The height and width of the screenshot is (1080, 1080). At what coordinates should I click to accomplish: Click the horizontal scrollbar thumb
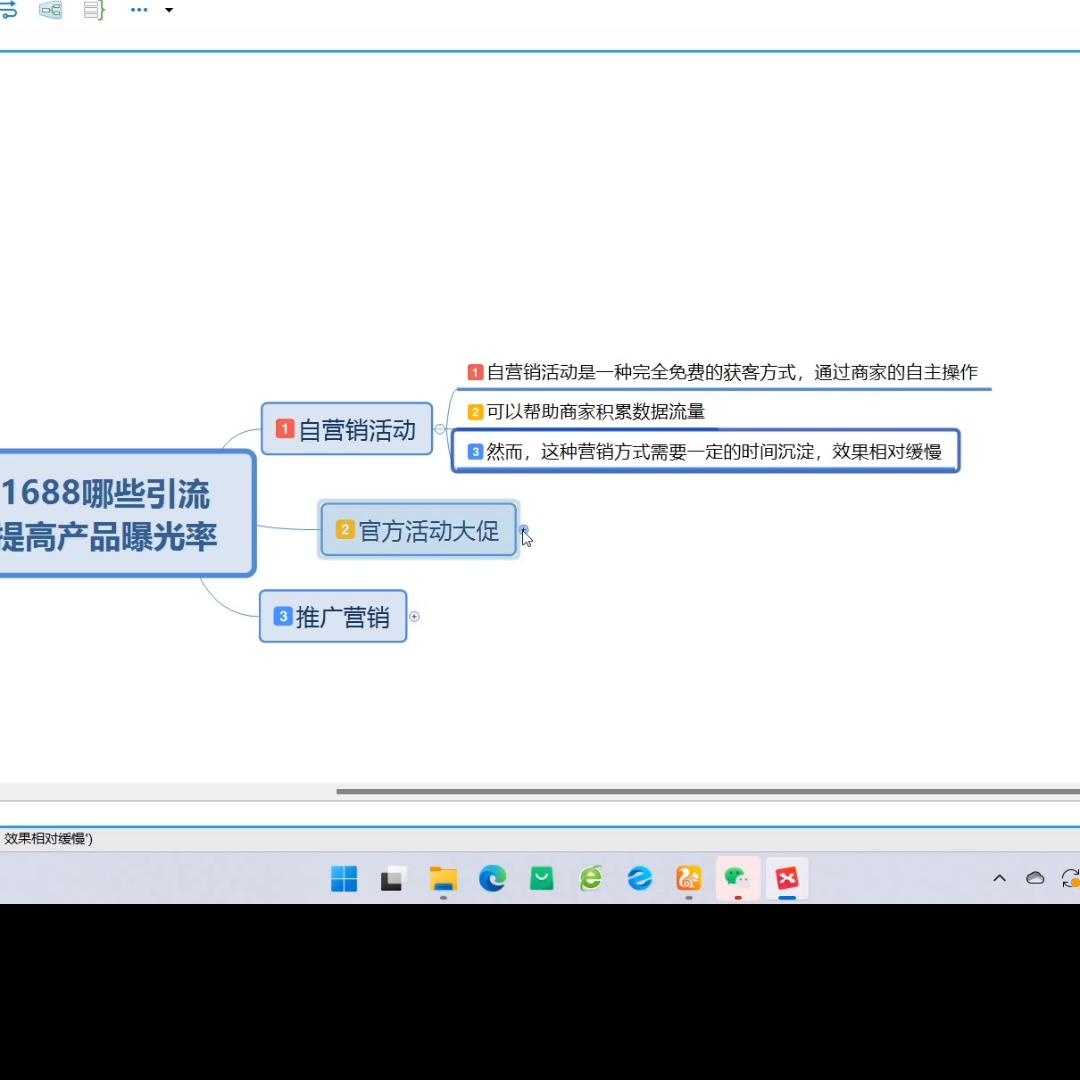tap(708, 791)
